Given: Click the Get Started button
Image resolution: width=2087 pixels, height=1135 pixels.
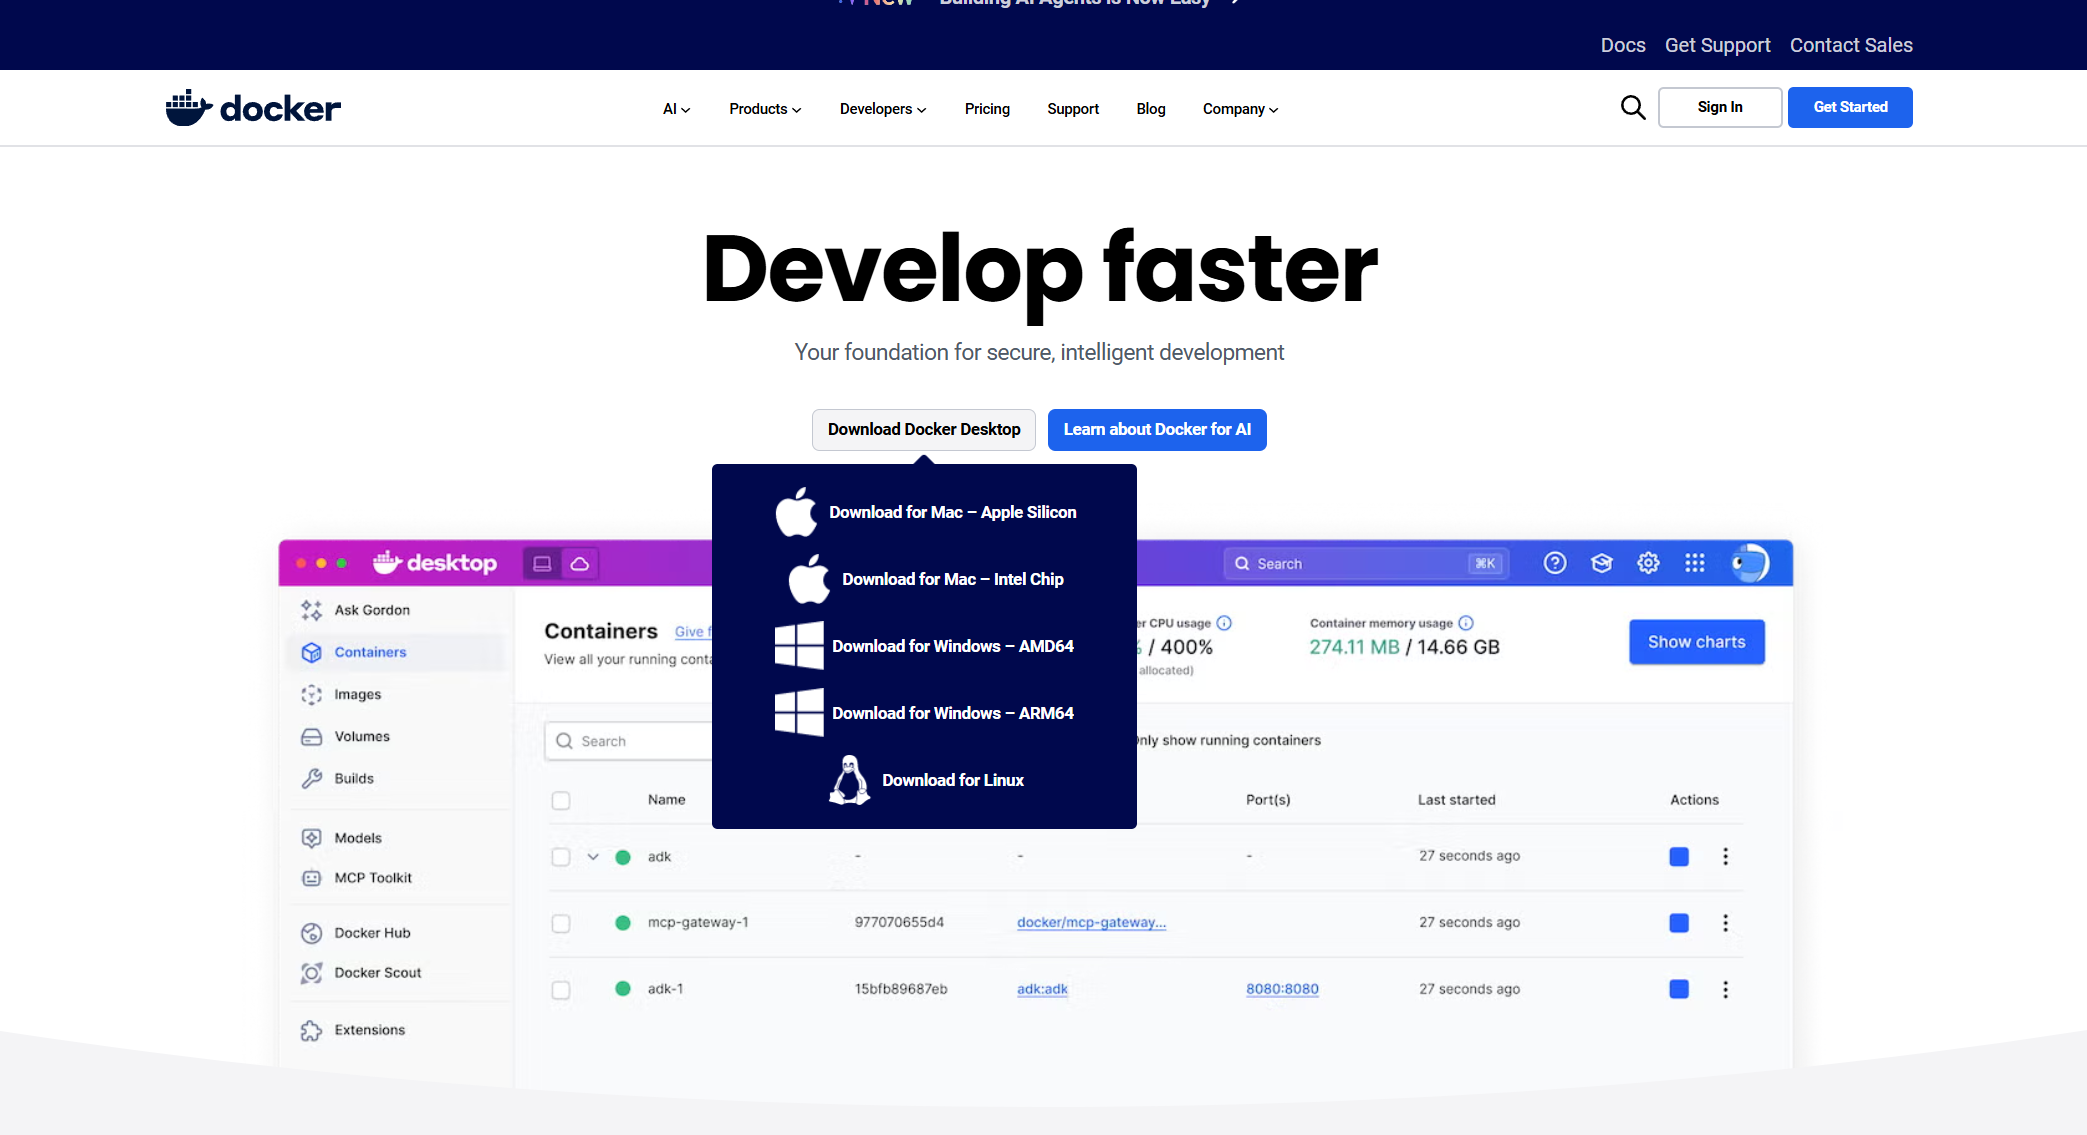Looking at the screenshot, I should point(1850,107).
